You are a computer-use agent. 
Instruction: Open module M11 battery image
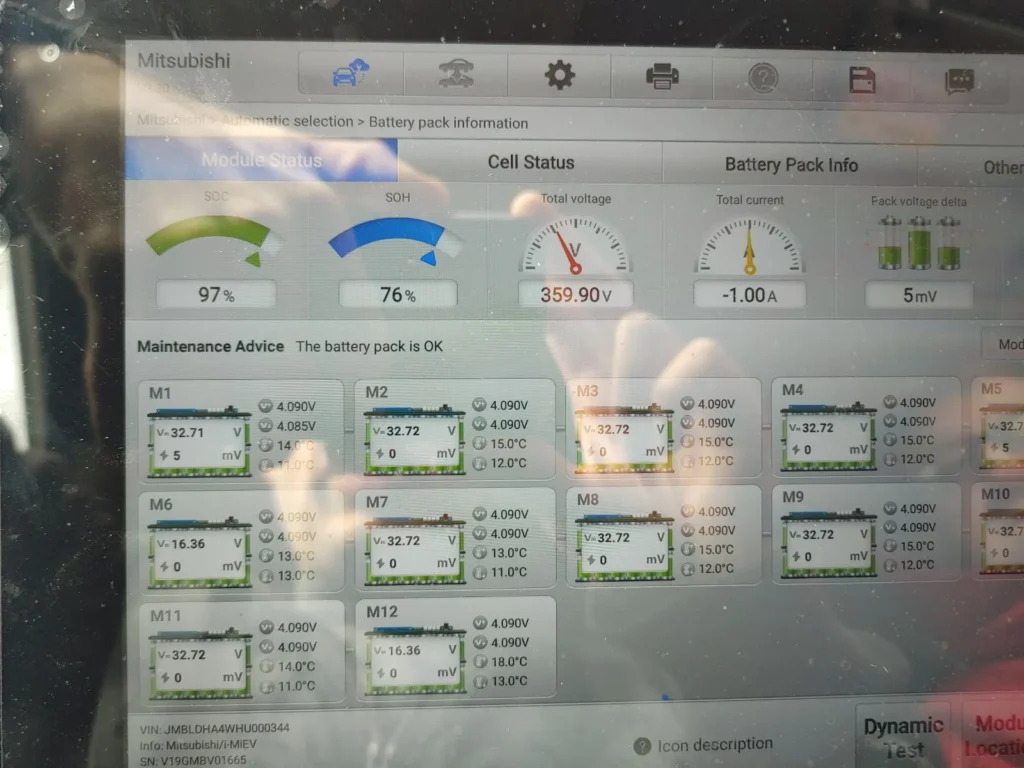[200, 664]
